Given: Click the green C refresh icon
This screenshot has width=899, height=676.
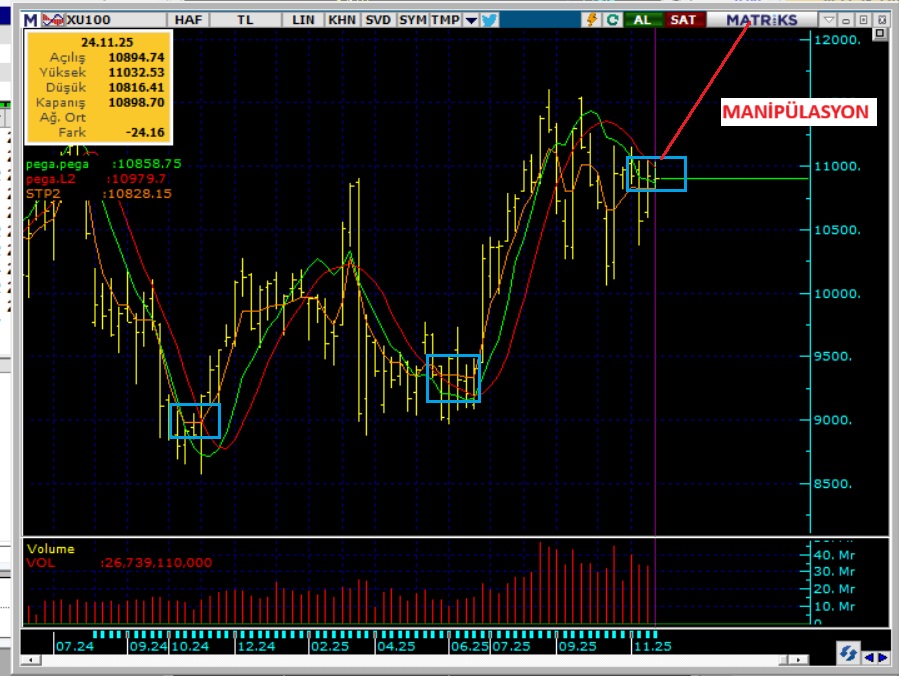Looking at the screenshot, I should [x=612, y=20].
